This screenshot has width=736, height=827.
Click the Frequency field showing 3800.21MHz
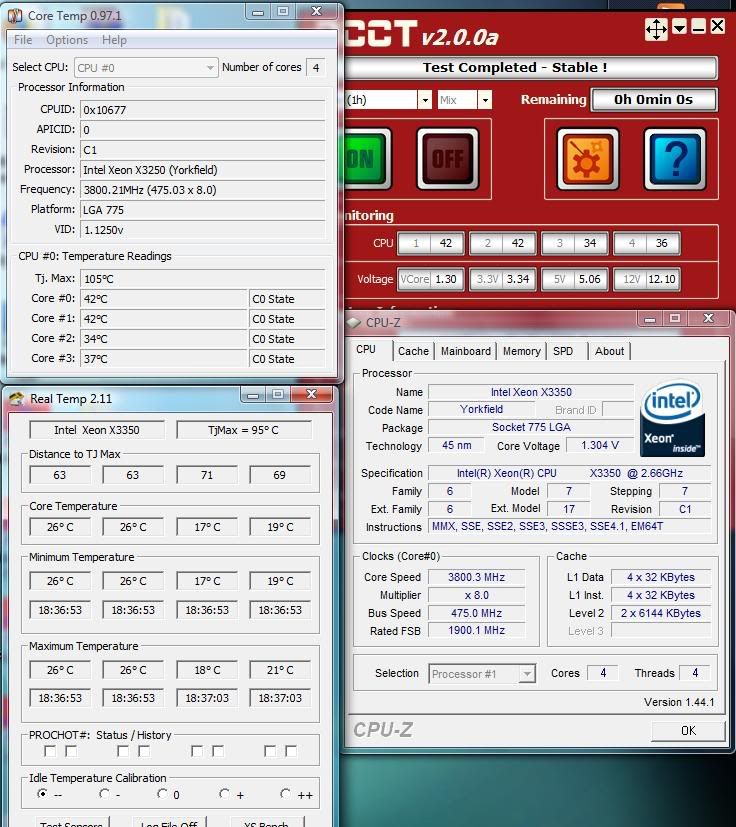(203, 190)
